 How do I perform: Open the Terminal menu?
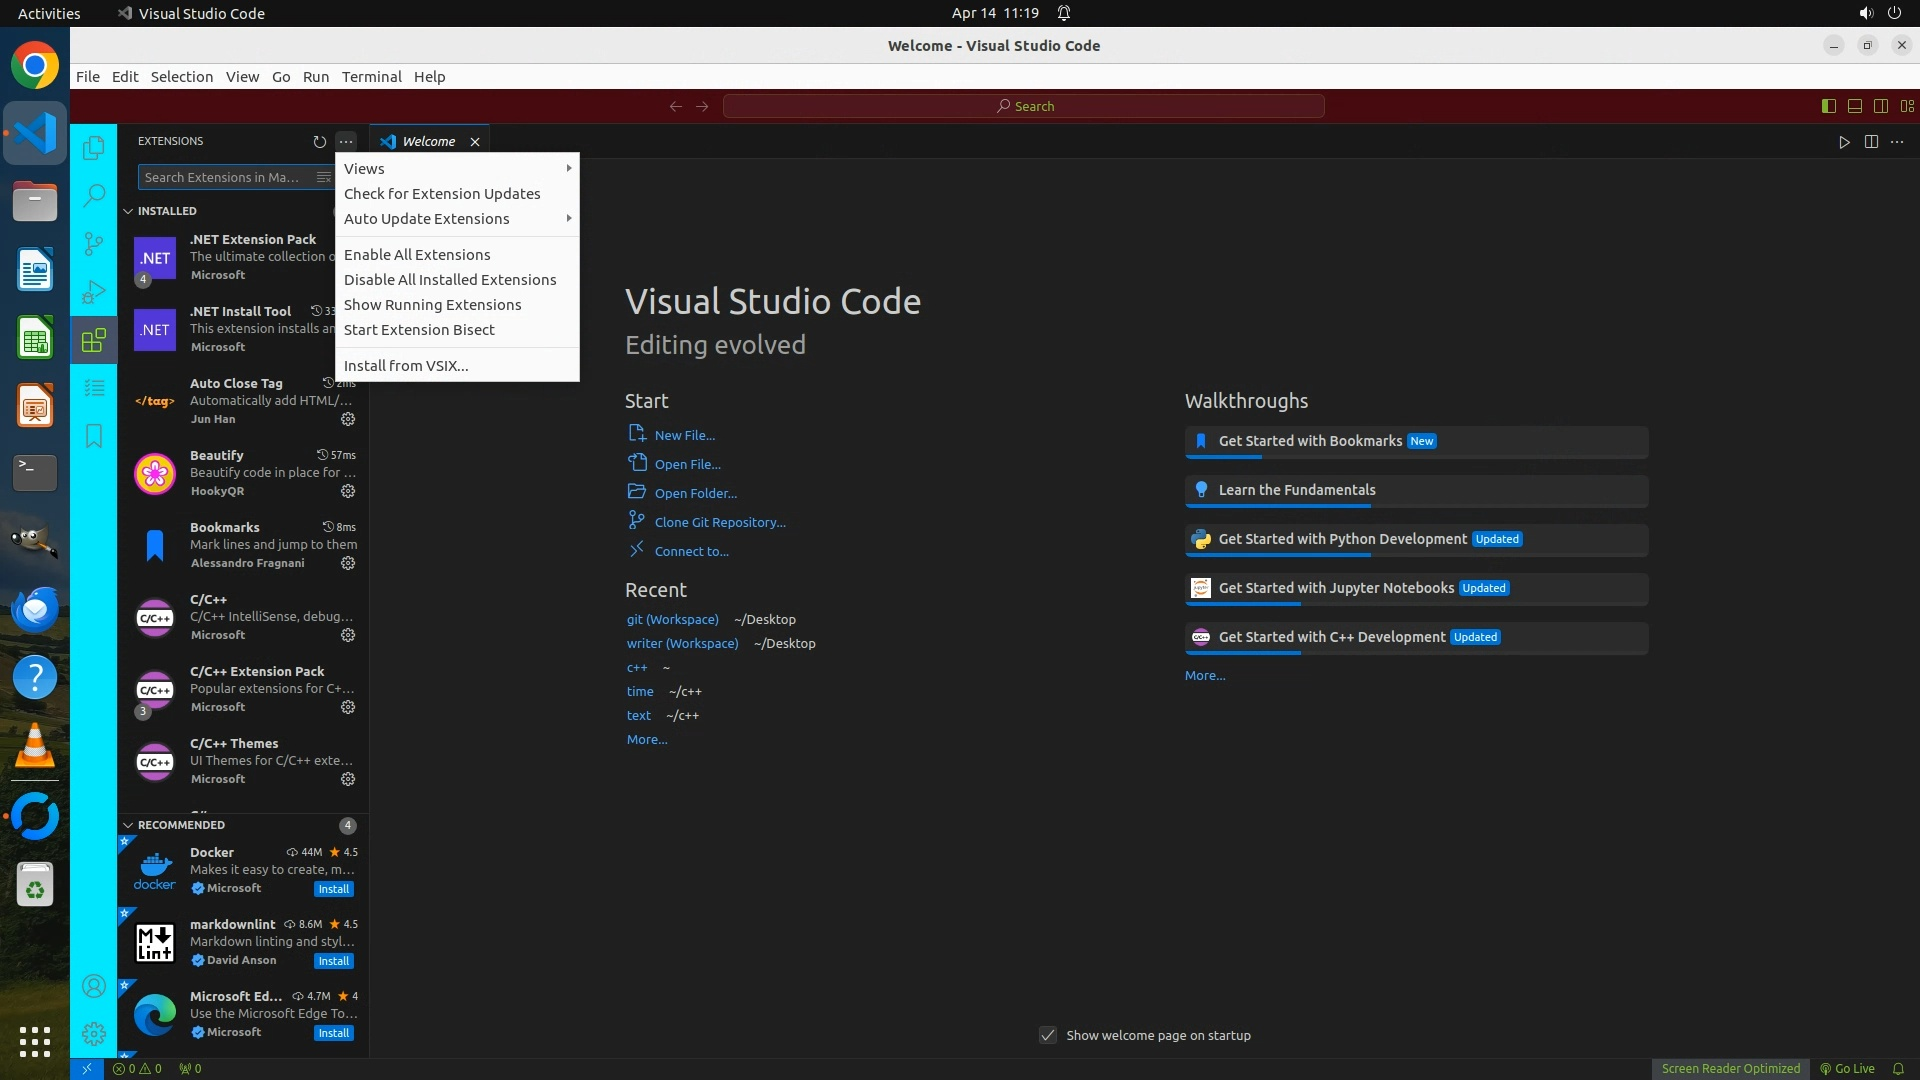coord(371,77)
